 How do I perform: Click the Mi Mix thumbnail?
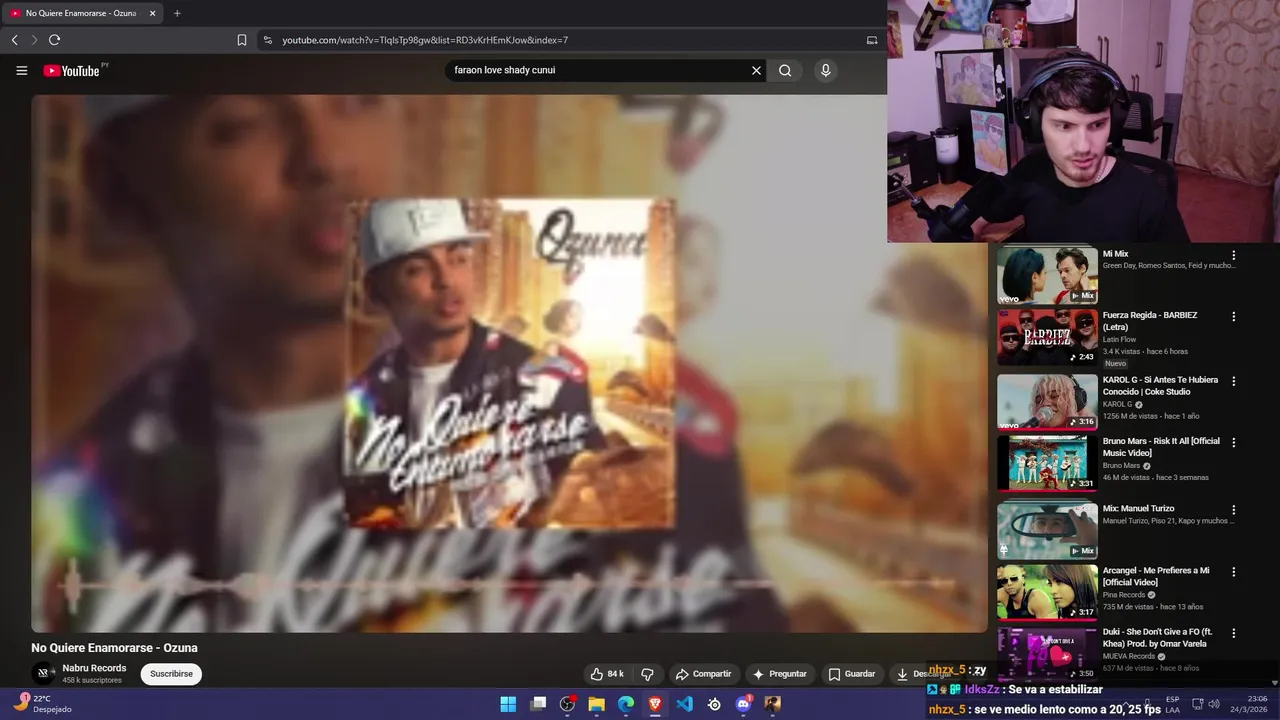(1047, 275)
